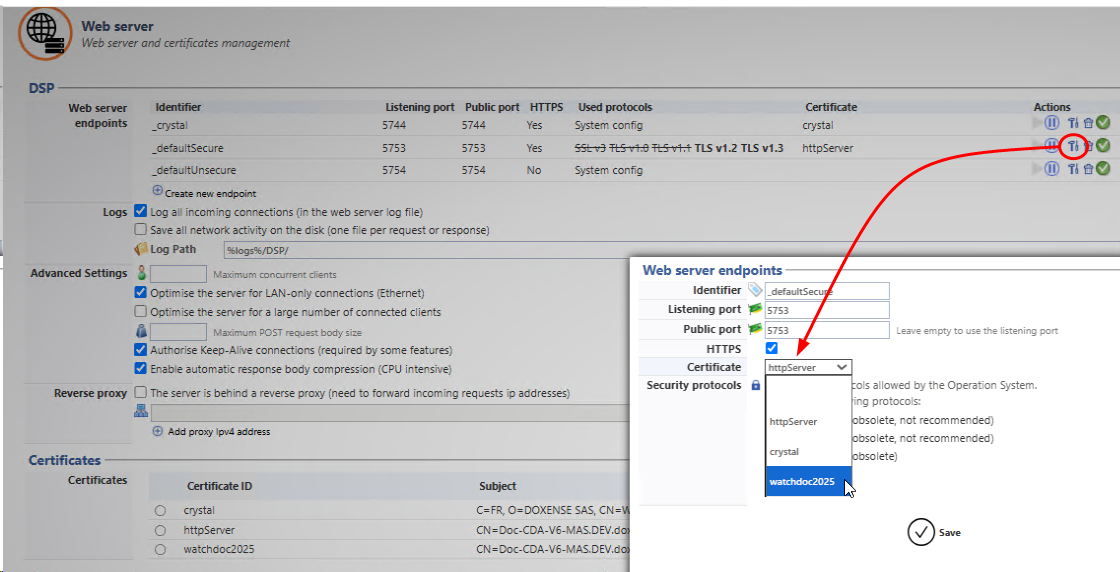Edit the _crystal endpoint with tools icon
Viewport: 1120px width, 572px height.
pyautogui.click(x=1073, y=123)
